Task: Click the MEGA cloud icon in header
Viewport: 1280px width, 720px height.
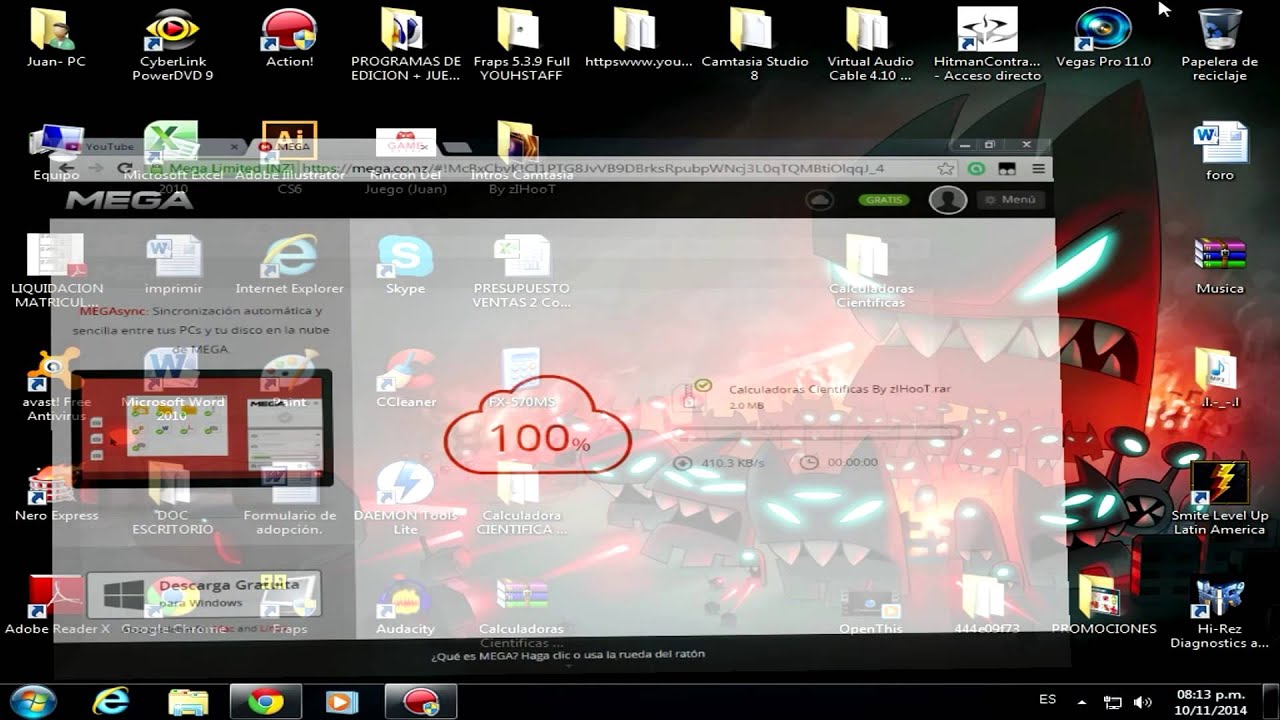Action: (x=820, y=200)
